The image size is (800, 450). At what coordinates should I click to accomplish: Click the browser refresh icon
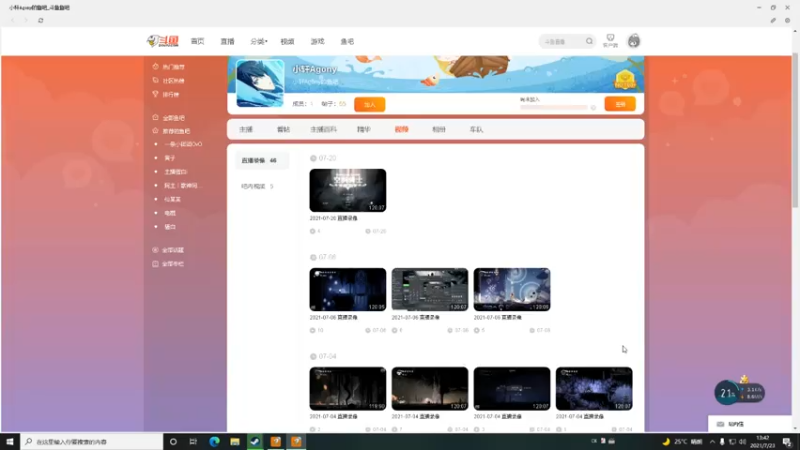[41, 20]
